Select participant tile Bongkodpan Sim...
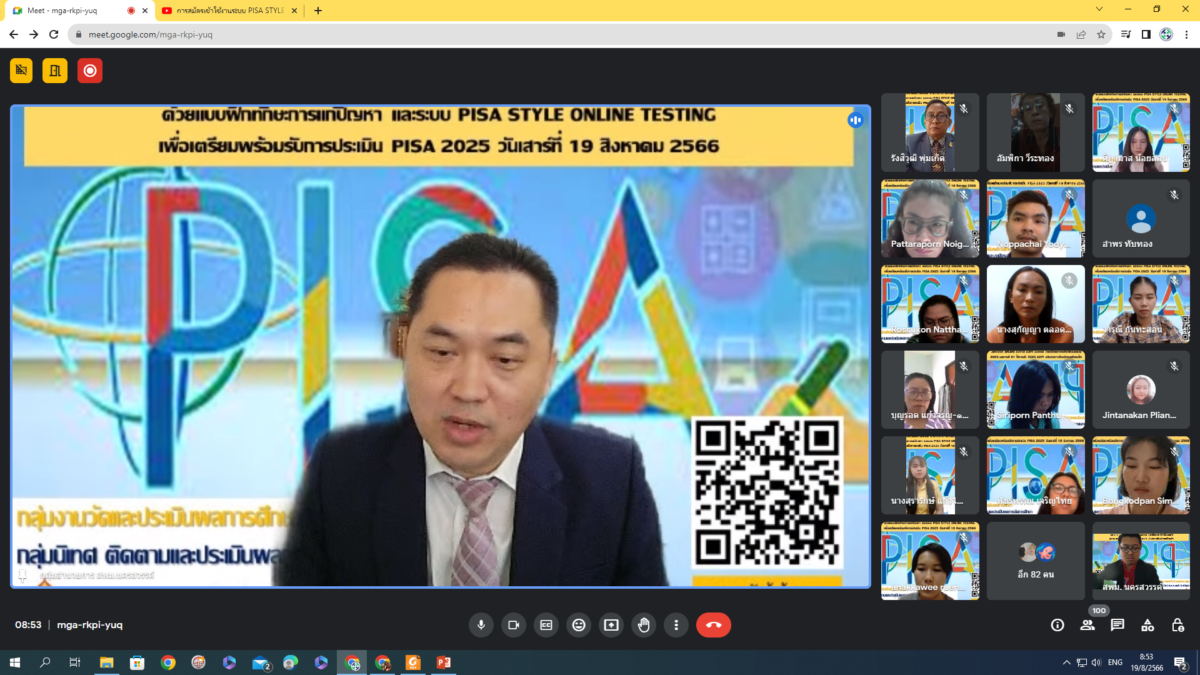The width and height of the screenshot is (1200, 675). (x=1141, y=475)
